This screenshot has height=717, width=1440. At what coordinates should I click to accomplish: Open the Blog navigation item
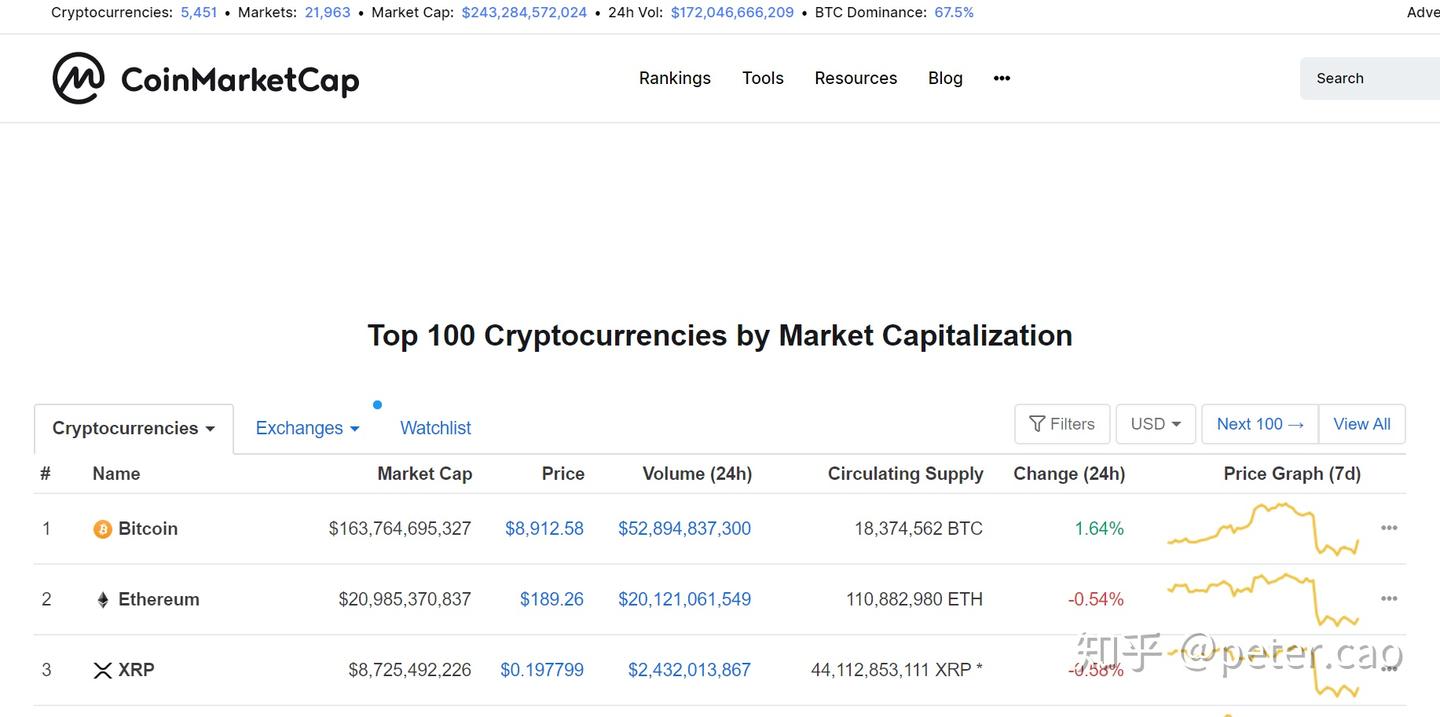click(945, 78)
